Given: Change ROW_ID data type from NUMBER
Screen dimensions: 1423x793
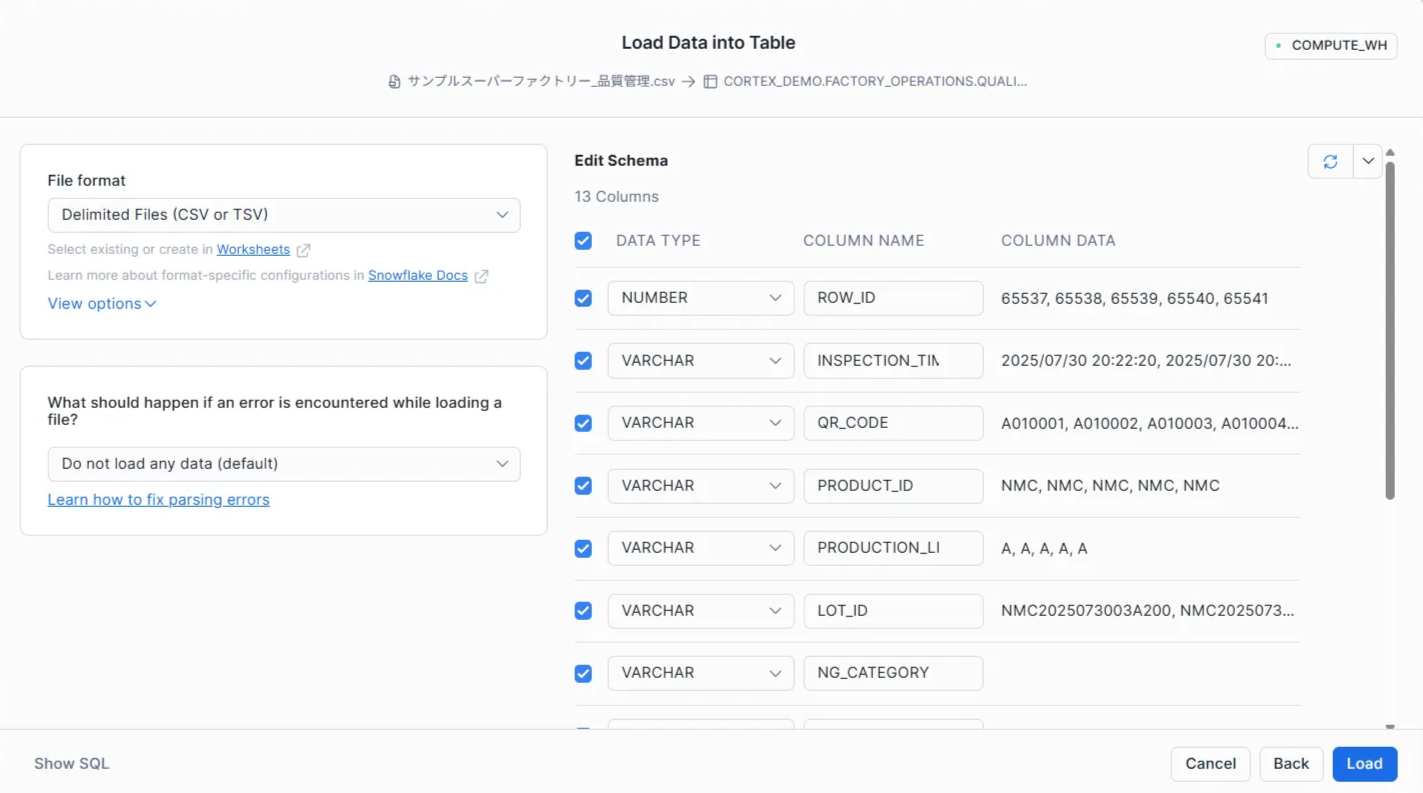Looking at the screenshot, I should [700, 298].
